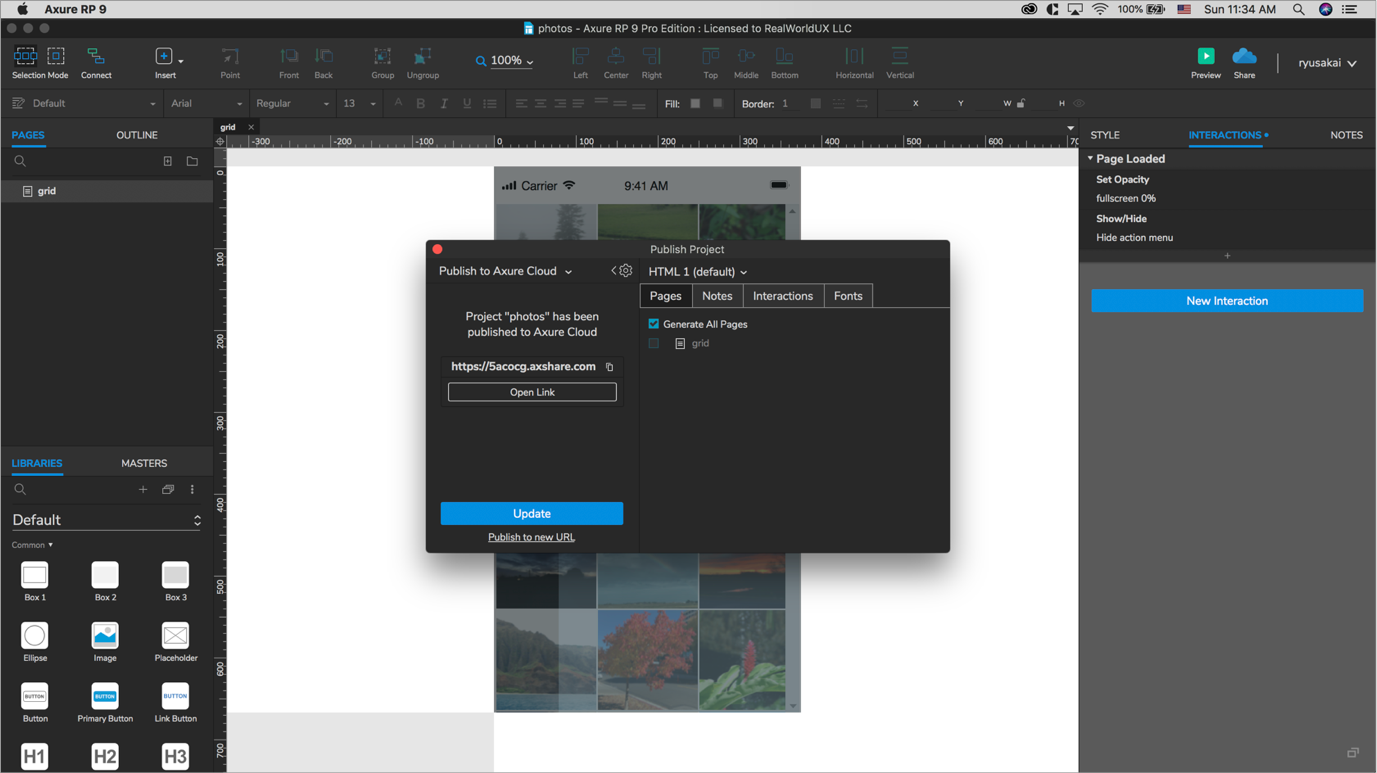The image size is (1377, 773).
Task: Select the Notes tab in Publish dialog
Action: pos(717,296)
